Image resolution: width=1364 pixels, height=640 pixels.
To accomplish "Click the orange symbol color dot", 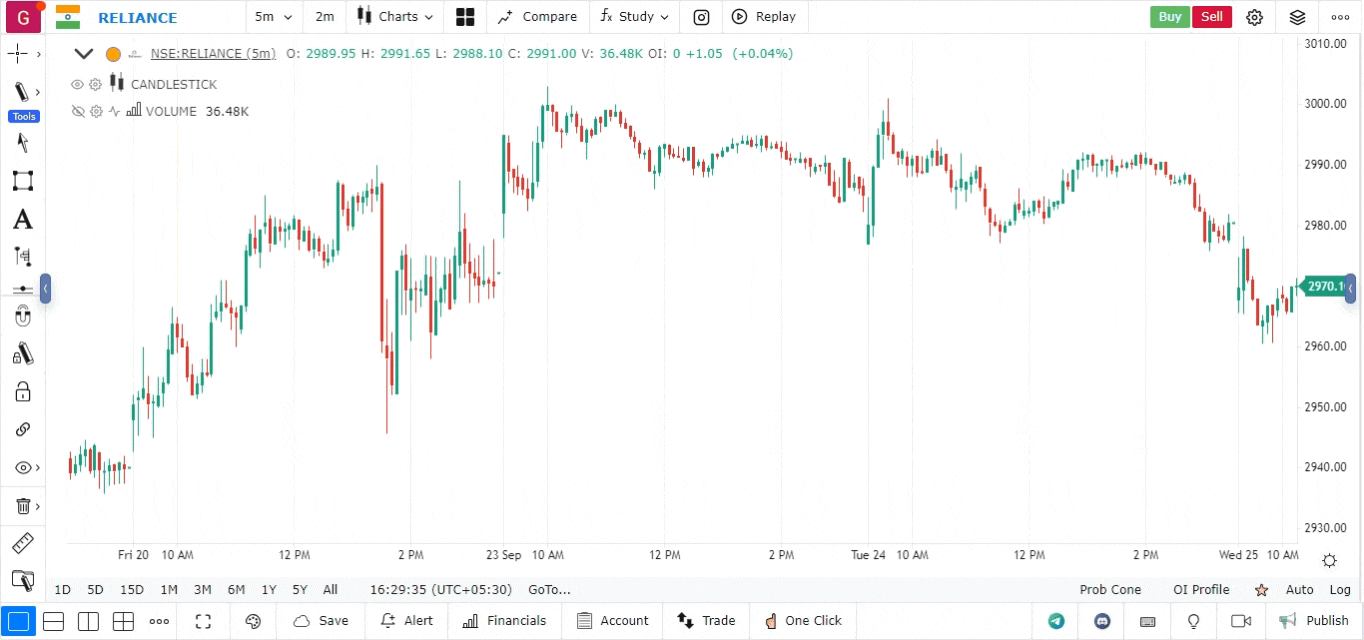I will click(113, 54).
